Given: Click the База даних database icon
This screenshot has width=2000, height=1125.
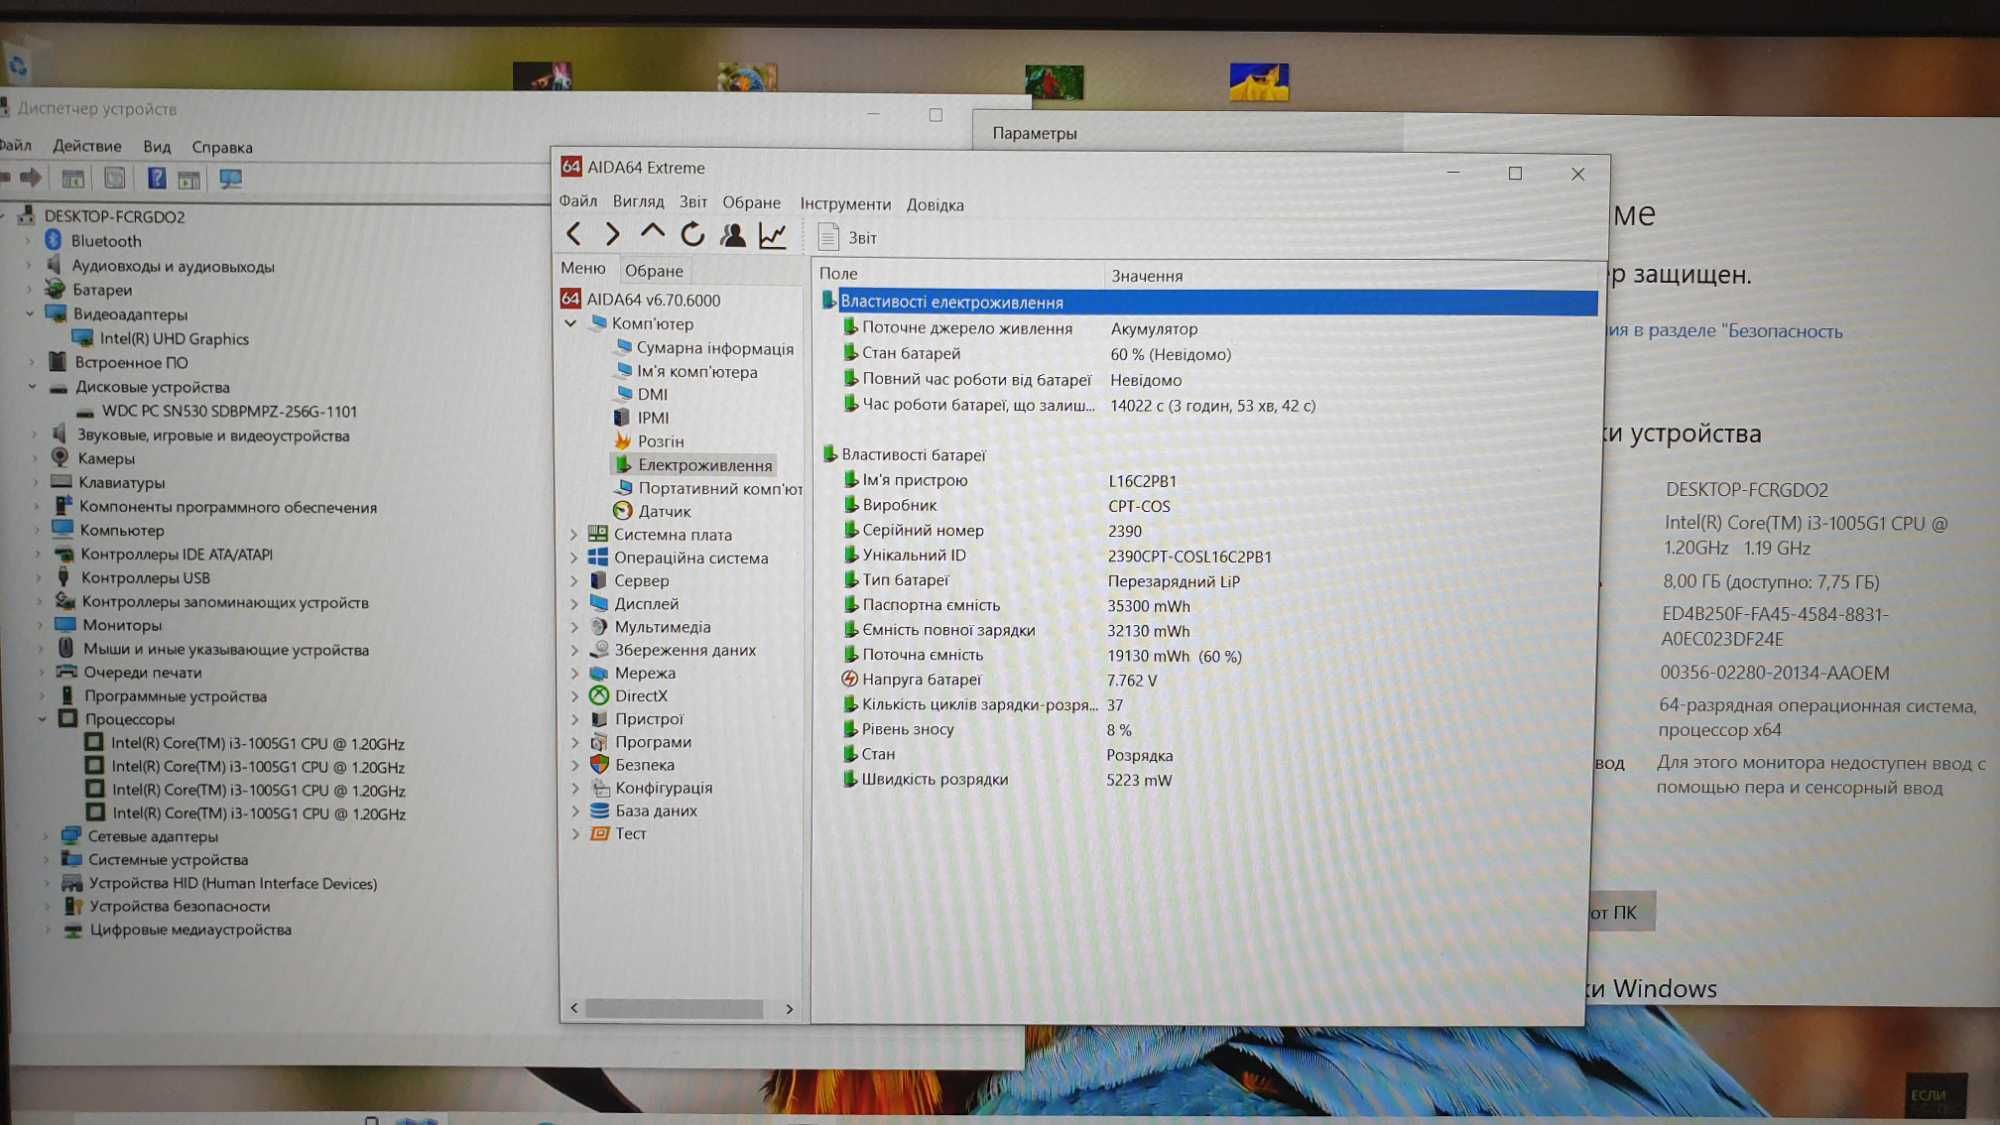Looking at the screenshot, I should tap(599, 811).
